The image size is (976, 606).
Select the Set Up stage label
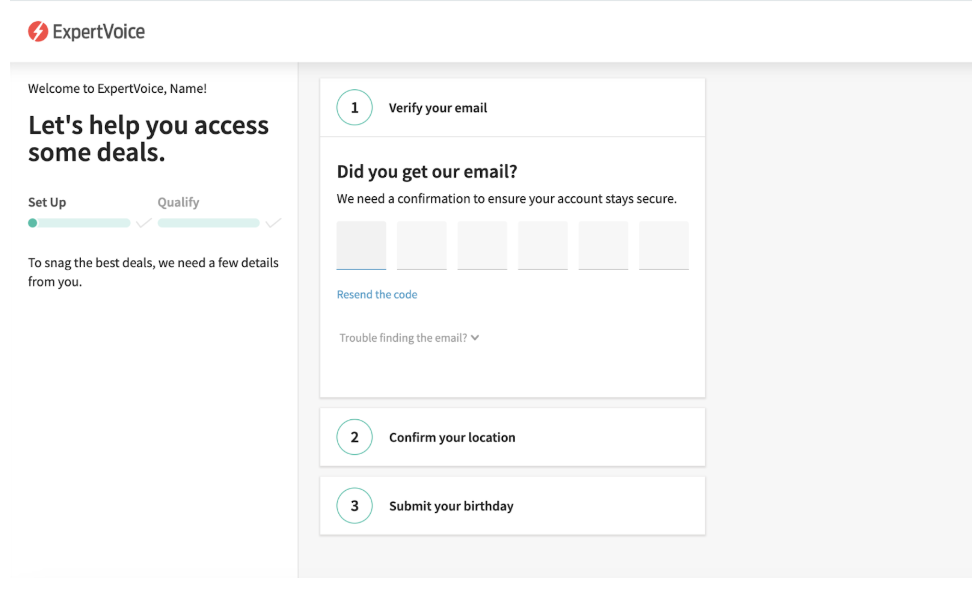(47, 202)
